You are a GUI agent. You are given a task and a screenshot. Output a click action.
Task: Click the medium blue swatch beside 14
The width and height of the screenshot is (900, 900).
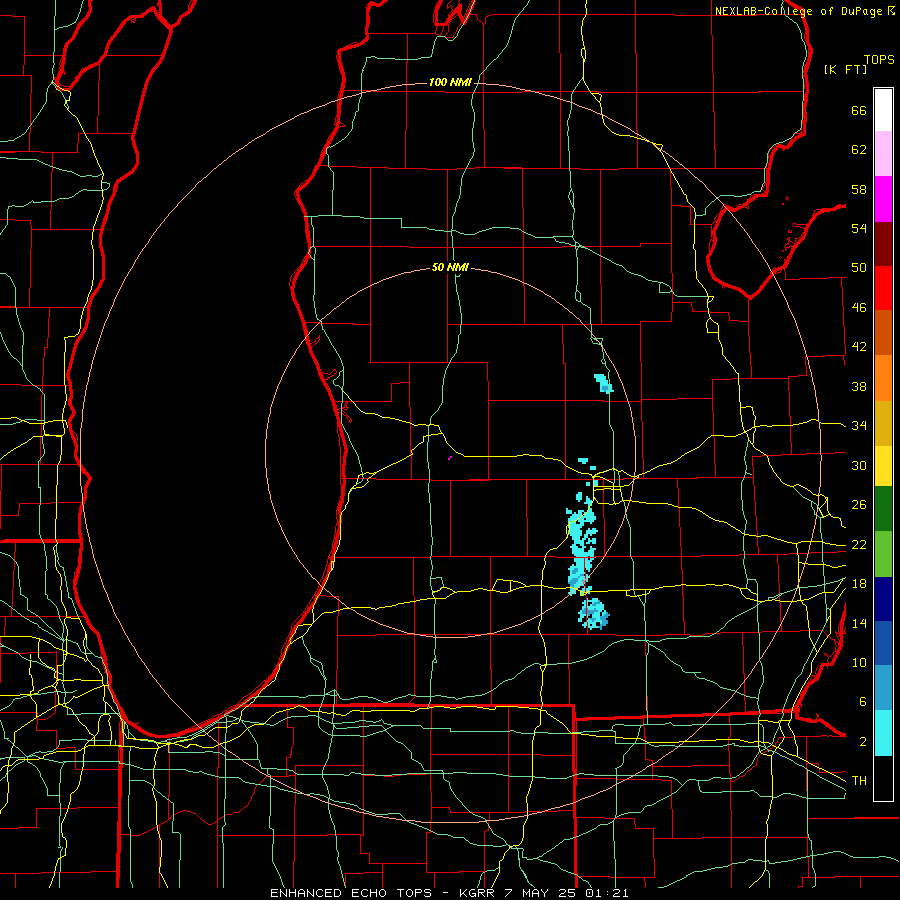(883, 643)
